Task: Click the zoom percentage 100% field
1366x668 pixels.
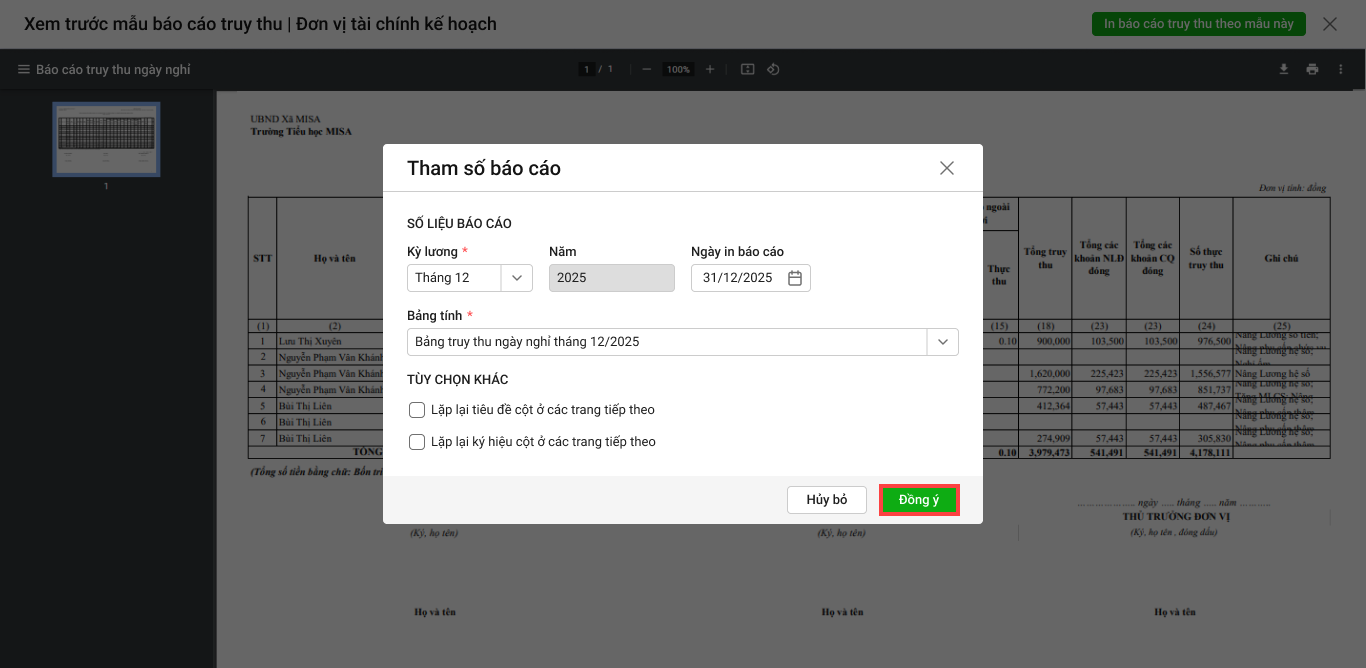Action: [x=679, y=70]
